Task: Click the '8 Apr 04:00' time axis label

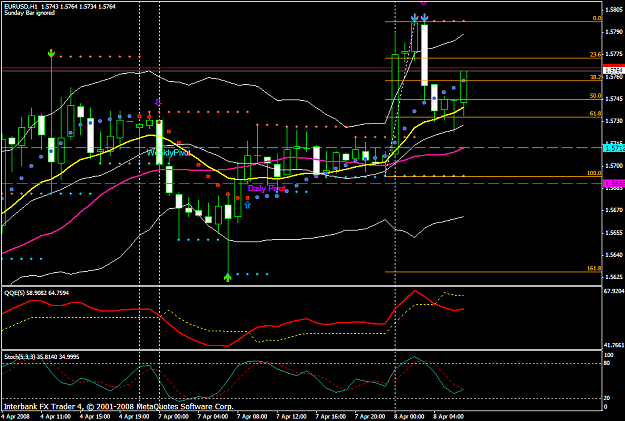Action: tap(449, 416)
